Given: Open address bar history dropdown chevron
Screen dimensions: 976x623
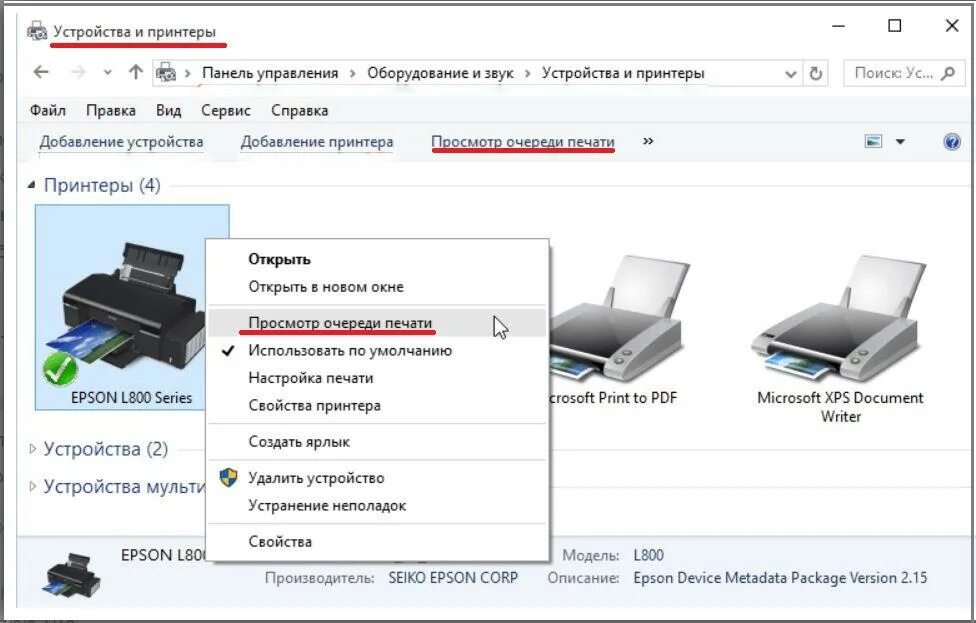Looking at the screenshot, I should pyautogui.click(x=791, y=74).
